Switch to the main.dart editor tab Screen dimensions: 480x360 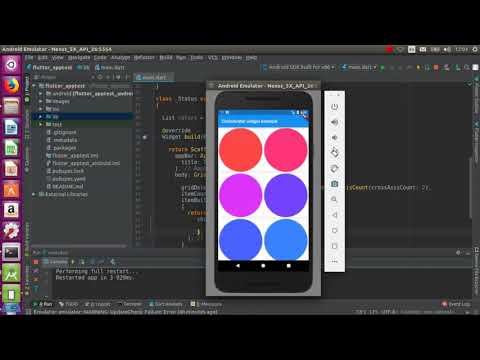154,77
